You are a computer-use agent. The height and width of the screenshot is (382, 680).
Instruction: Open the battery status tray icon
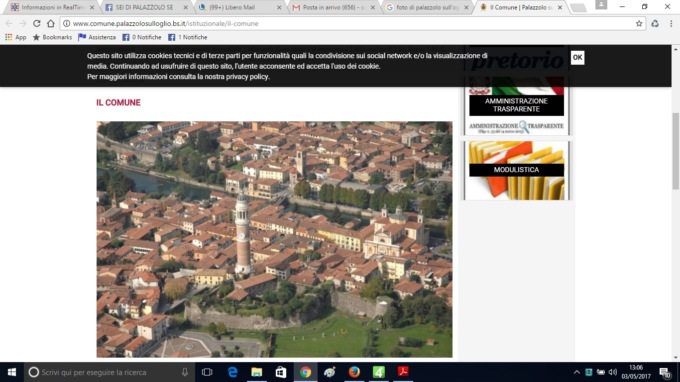coord(601,372)
